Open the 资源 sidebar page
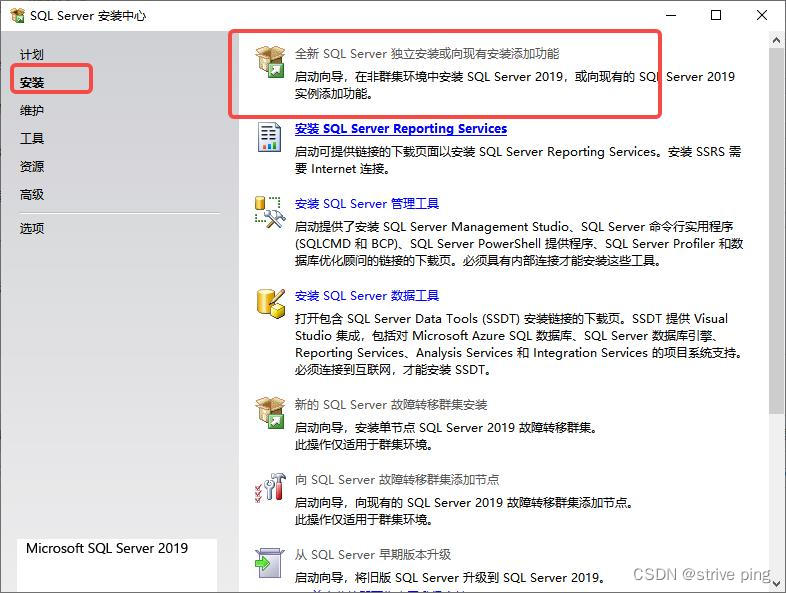Image resolution: width=786 pixels, height=593 pixels. coord(32,166)
